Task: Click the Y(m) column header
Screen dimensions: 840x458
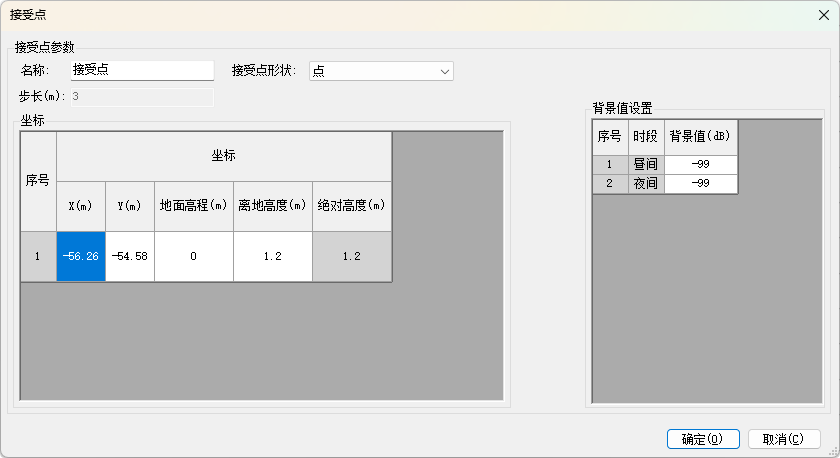Action: tap(130, 206)
